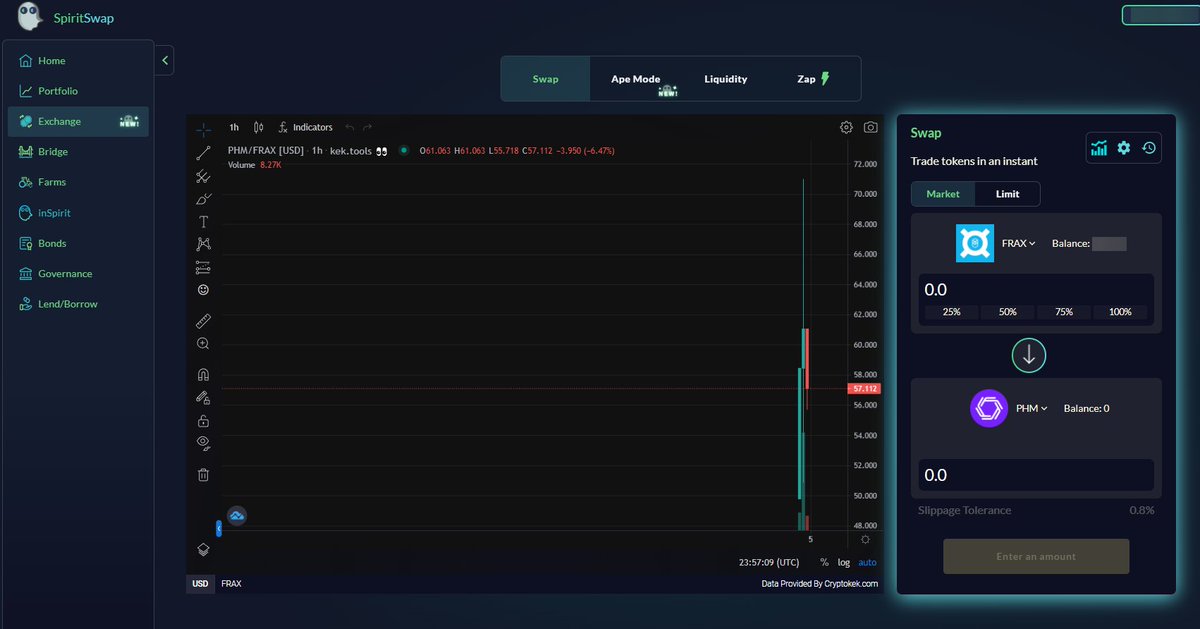Screen dimensions: 1200x629
Task: Open transaction history clock icon
Action: tap(1149, 148)
